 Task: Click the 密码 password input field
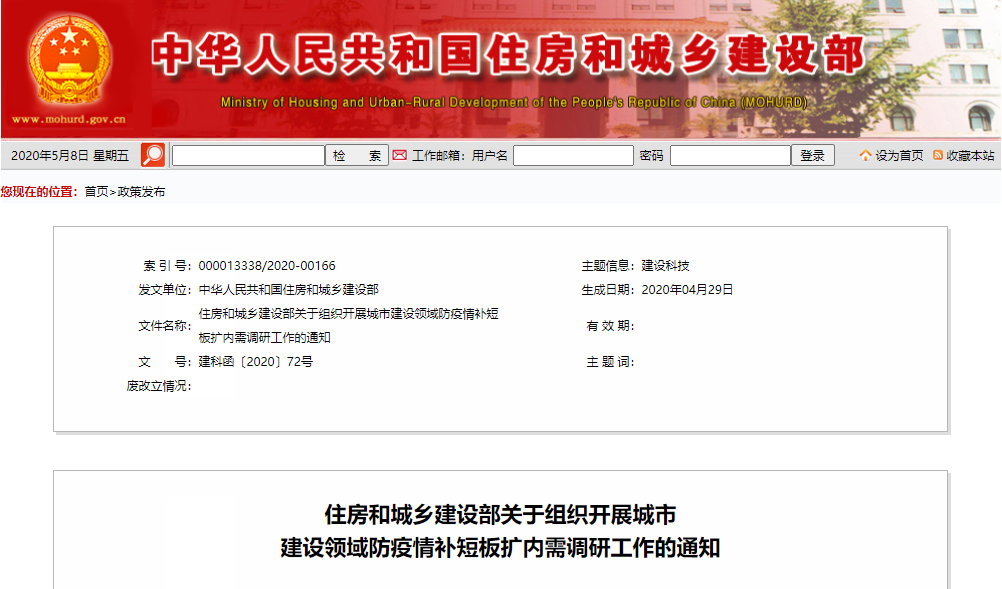730,155
